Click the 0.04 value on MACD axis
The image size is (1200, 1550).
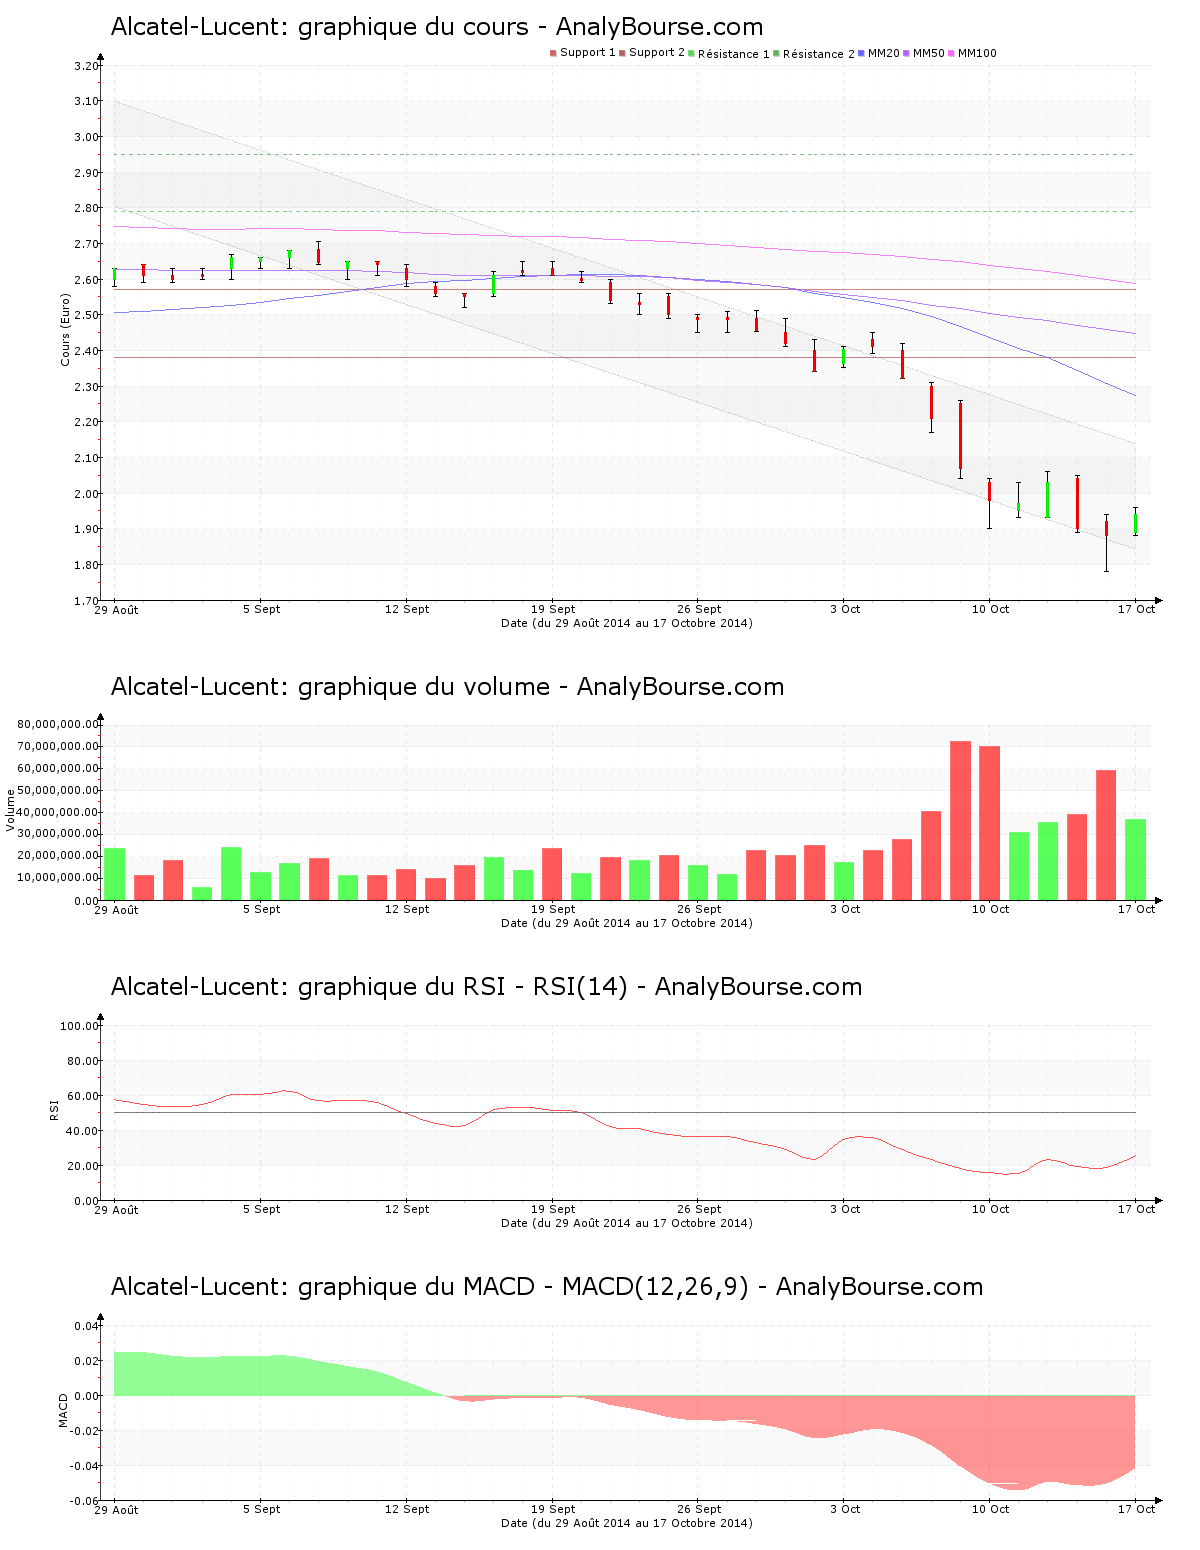[x=87, y=1326]
